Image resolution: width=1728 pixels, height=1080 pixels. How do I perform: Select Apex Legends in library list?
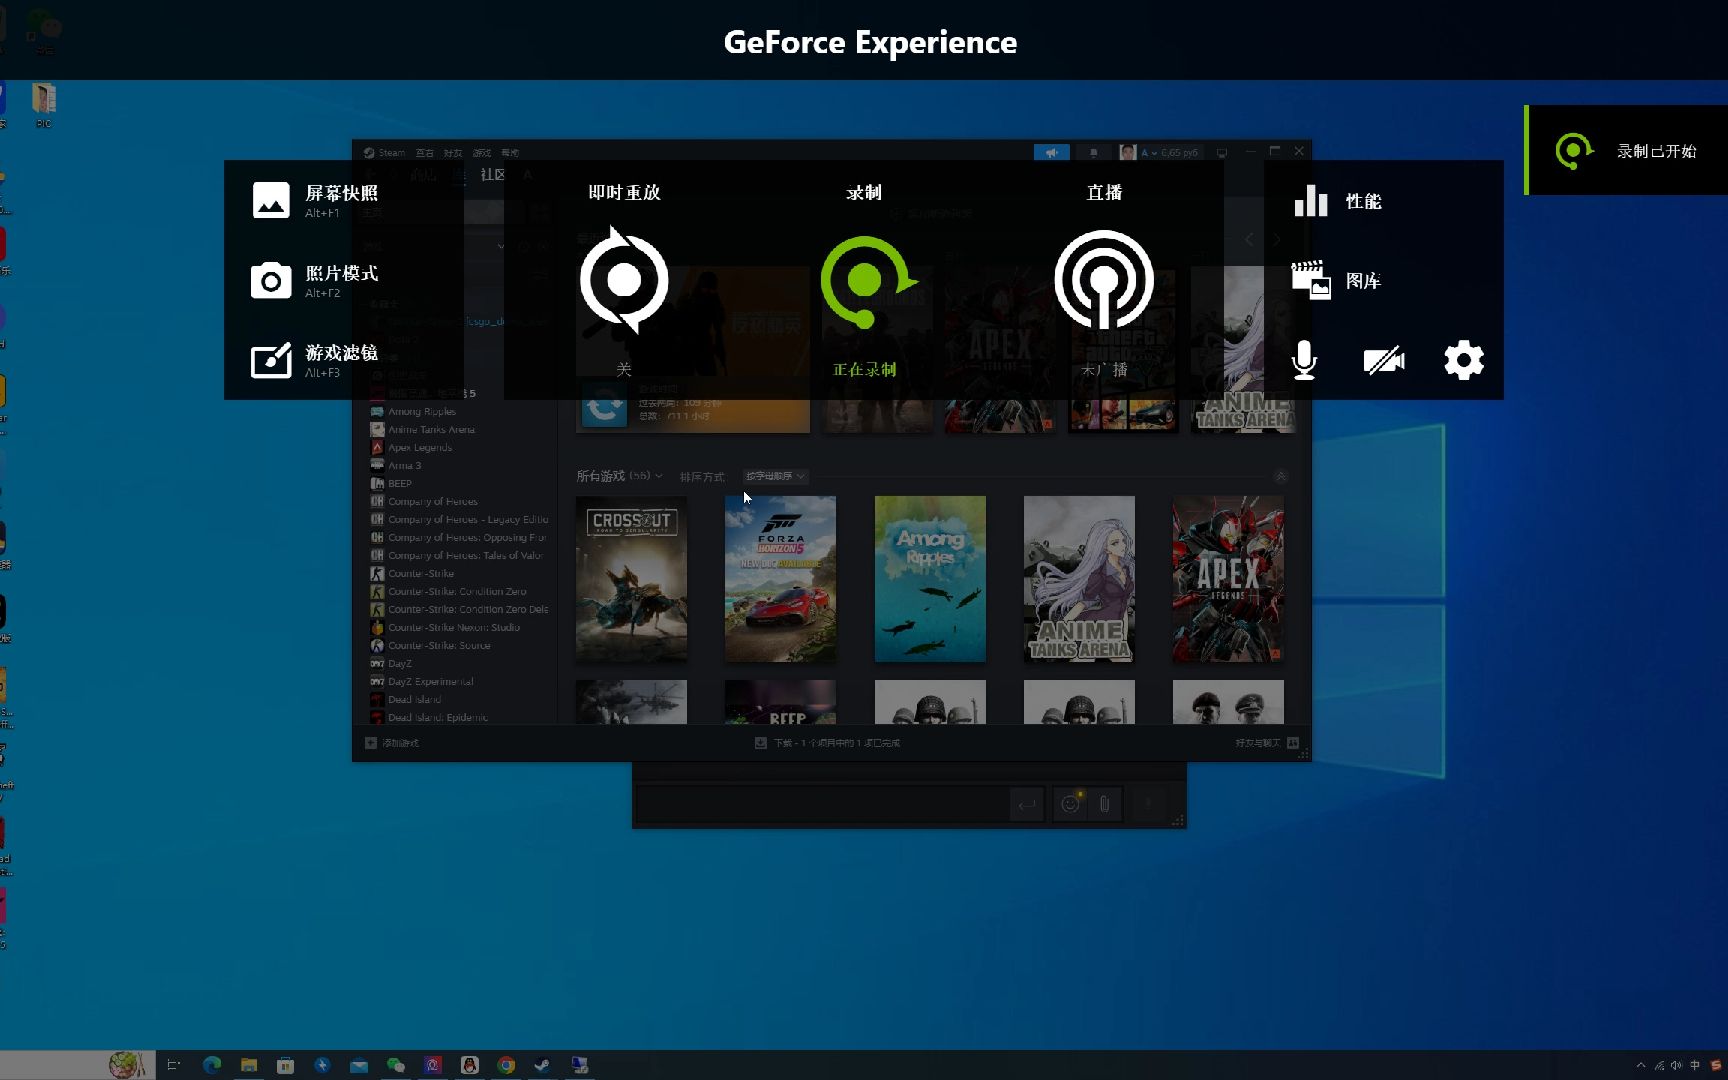[420, 448]
